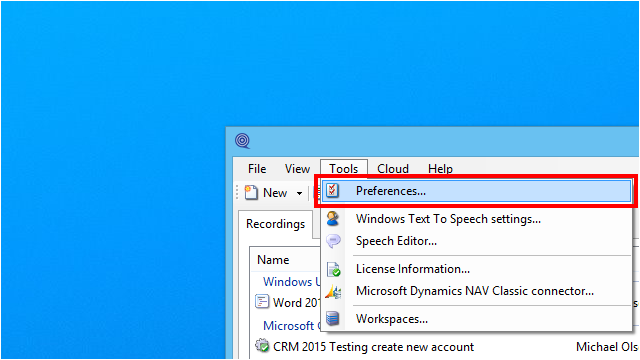
Task: Click the CRM 2015 recording gear icon
Action: tap(262, 346)
